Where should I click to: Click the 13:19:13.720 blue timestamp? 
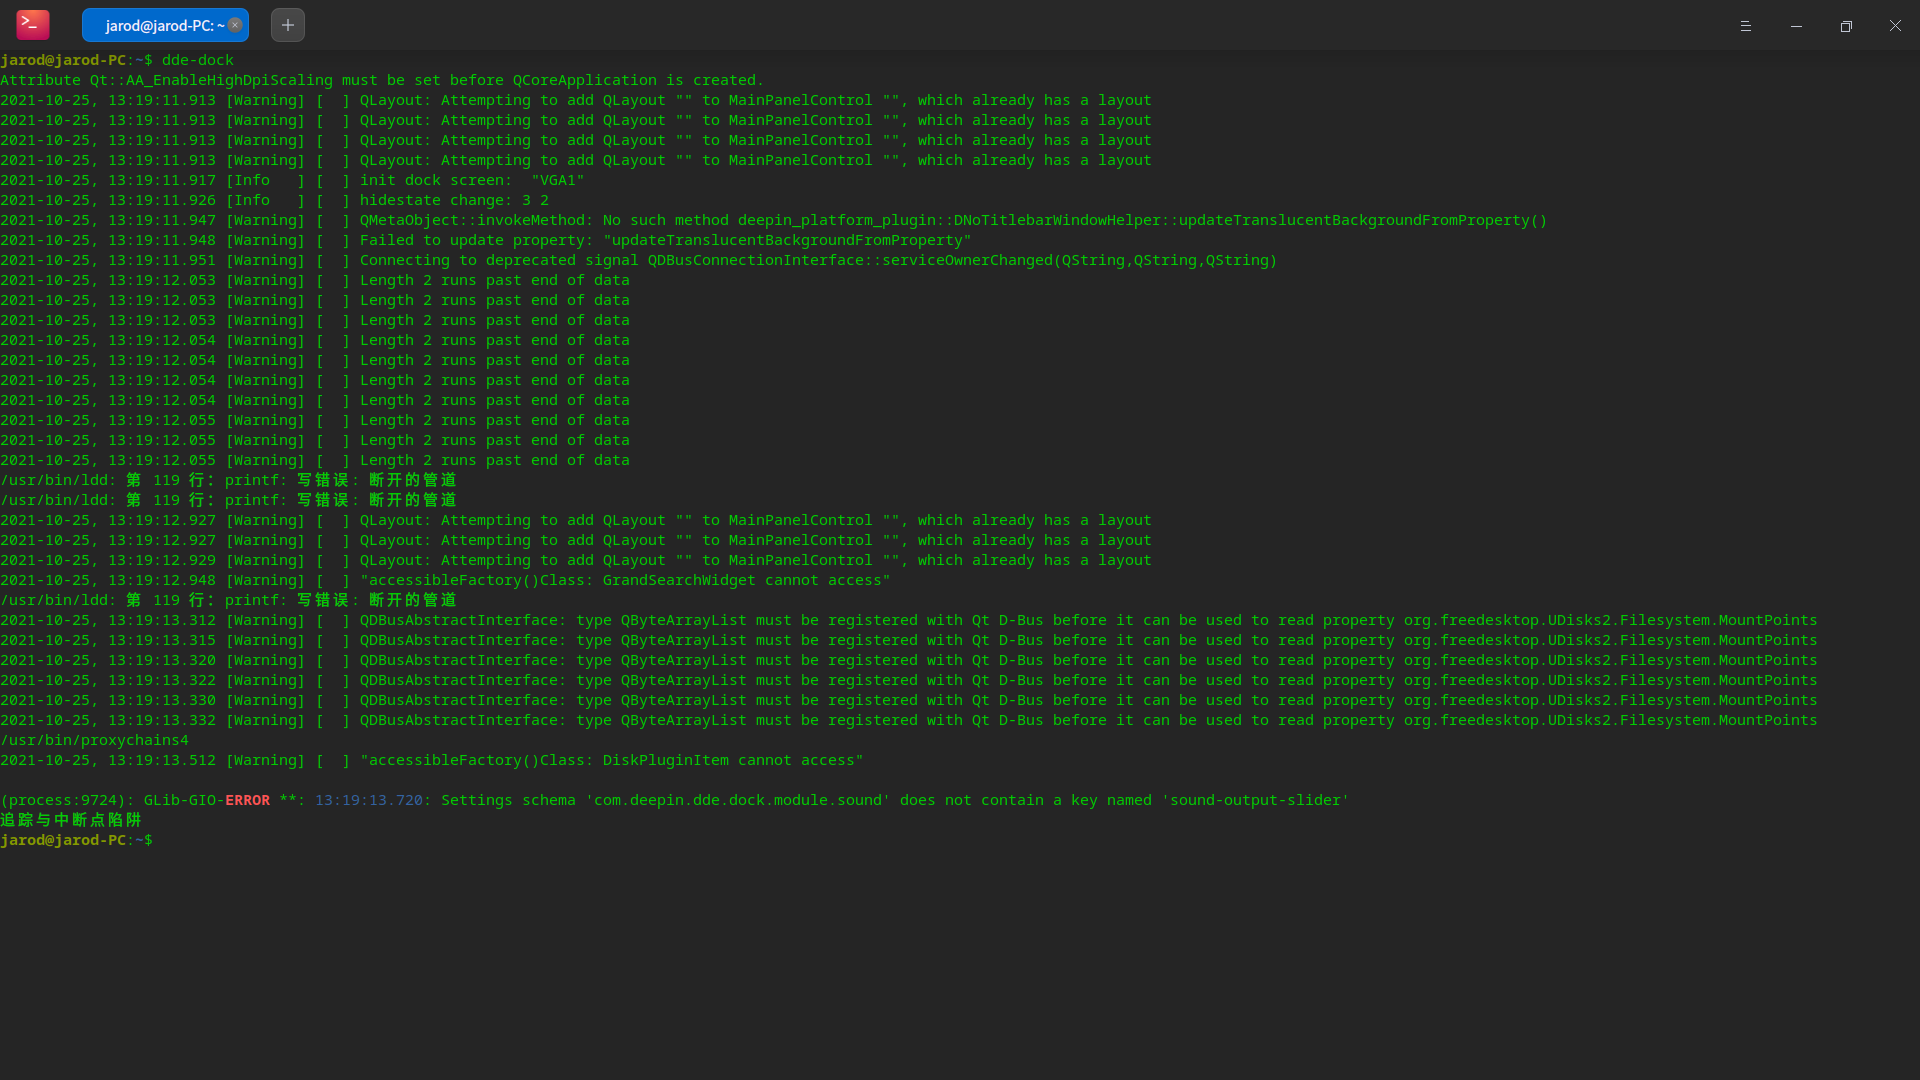click(x=368, y=800)
